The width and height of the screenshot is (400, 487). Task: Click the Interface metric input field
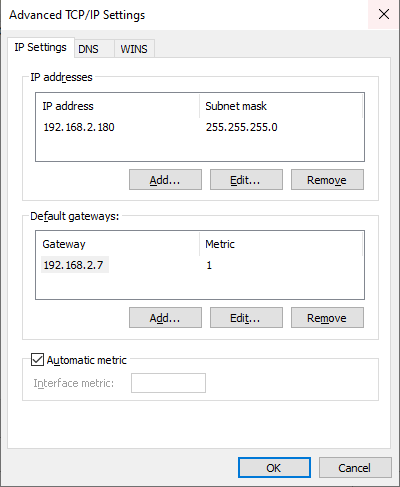(x=168, y=383)
